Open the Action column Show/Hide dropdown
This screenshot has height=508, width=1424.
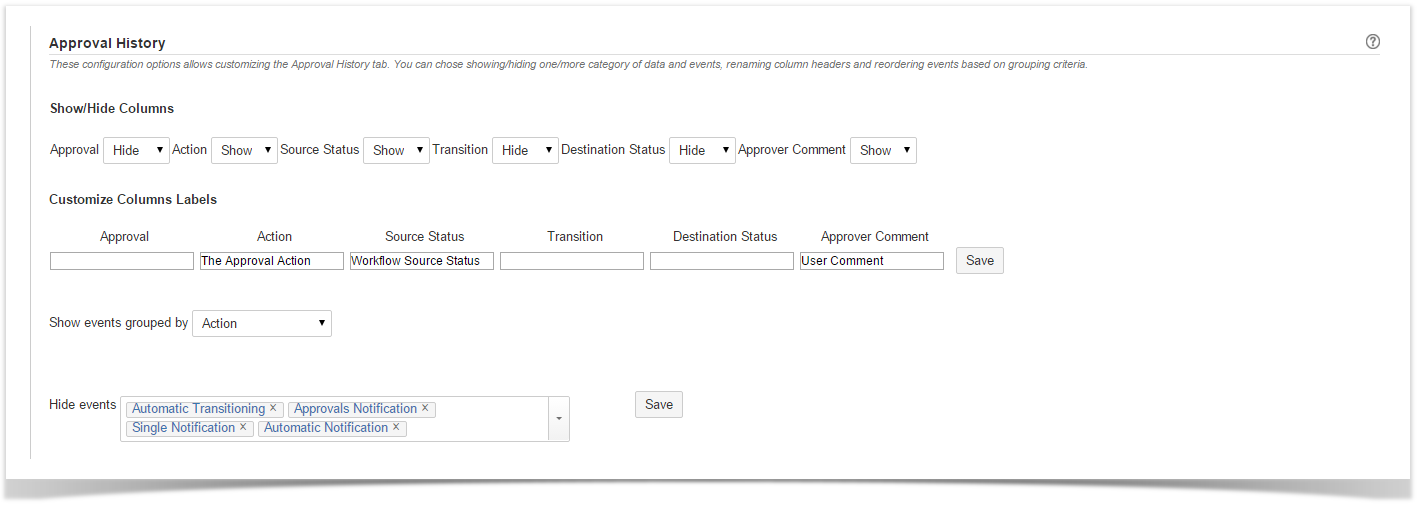(x=244, y=150)
